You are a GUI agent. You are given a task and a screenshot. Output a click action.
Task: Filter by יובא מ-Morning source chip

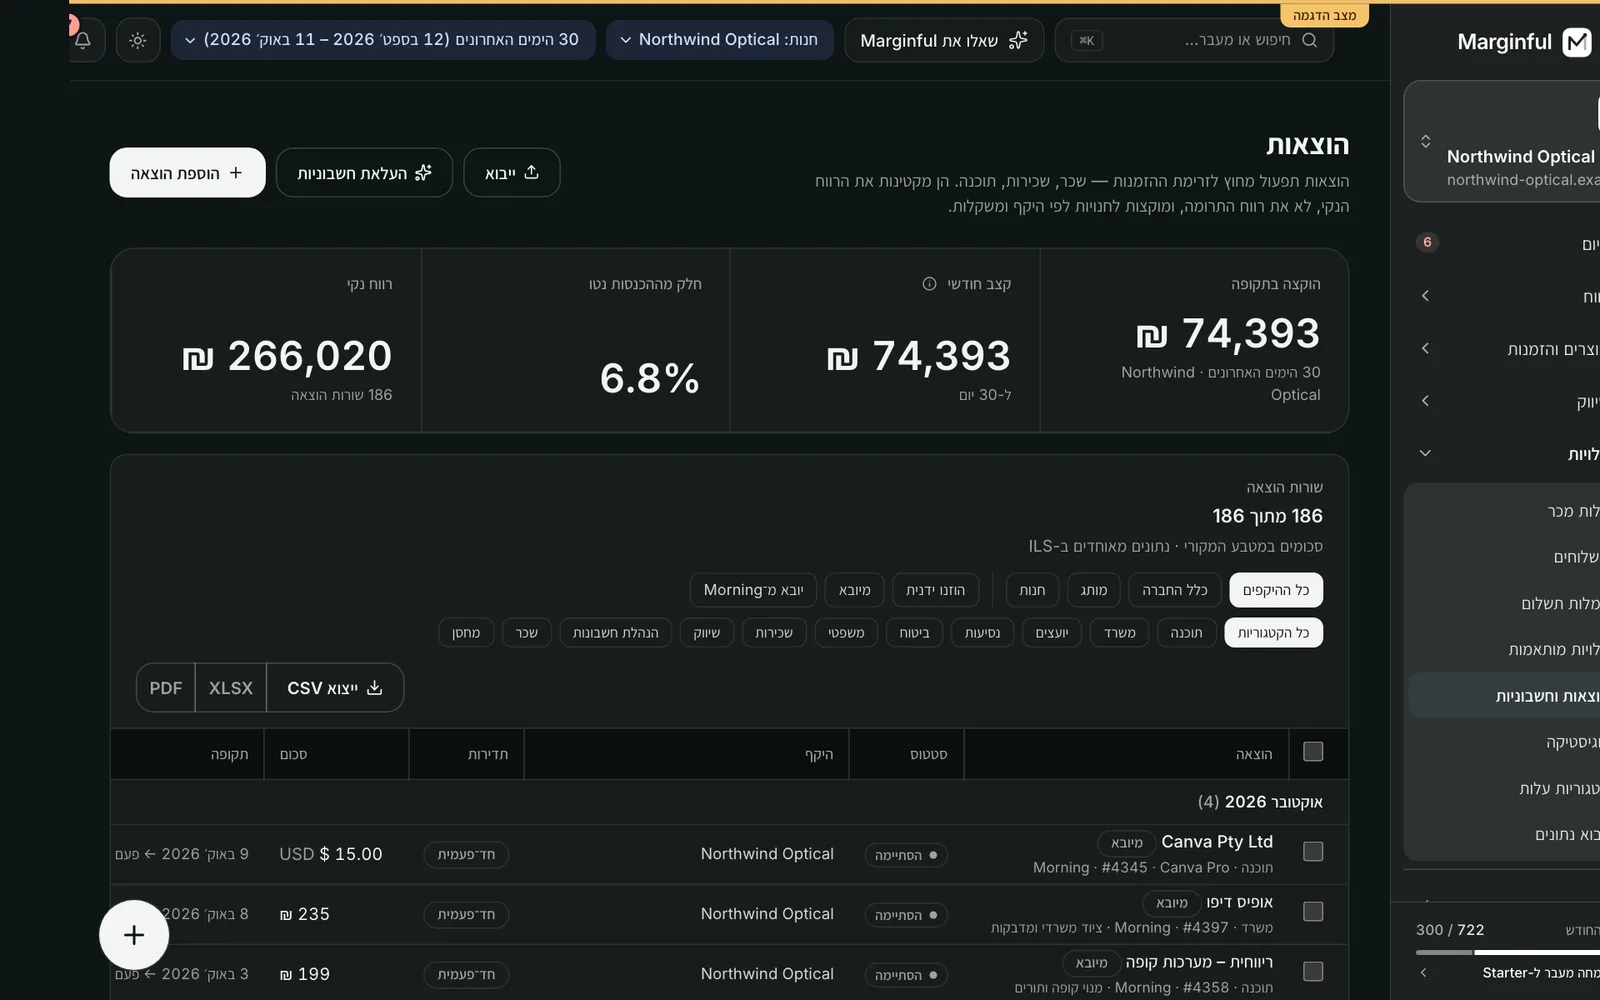(753, 590)
